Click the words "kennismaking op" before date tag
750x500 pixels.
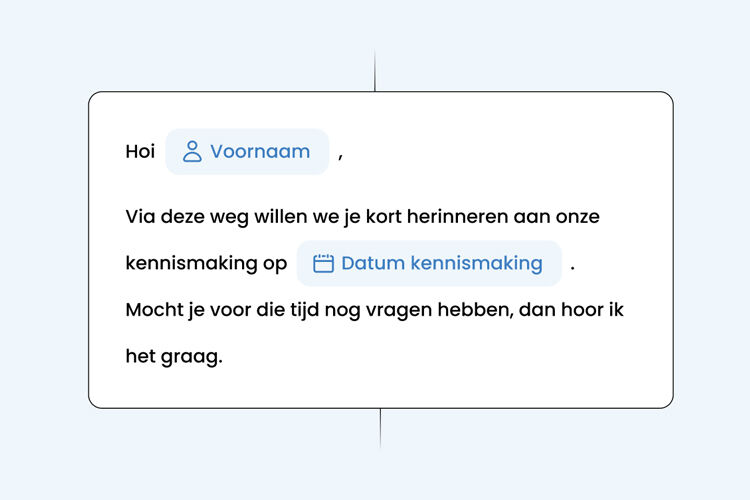tap(206, 264)
